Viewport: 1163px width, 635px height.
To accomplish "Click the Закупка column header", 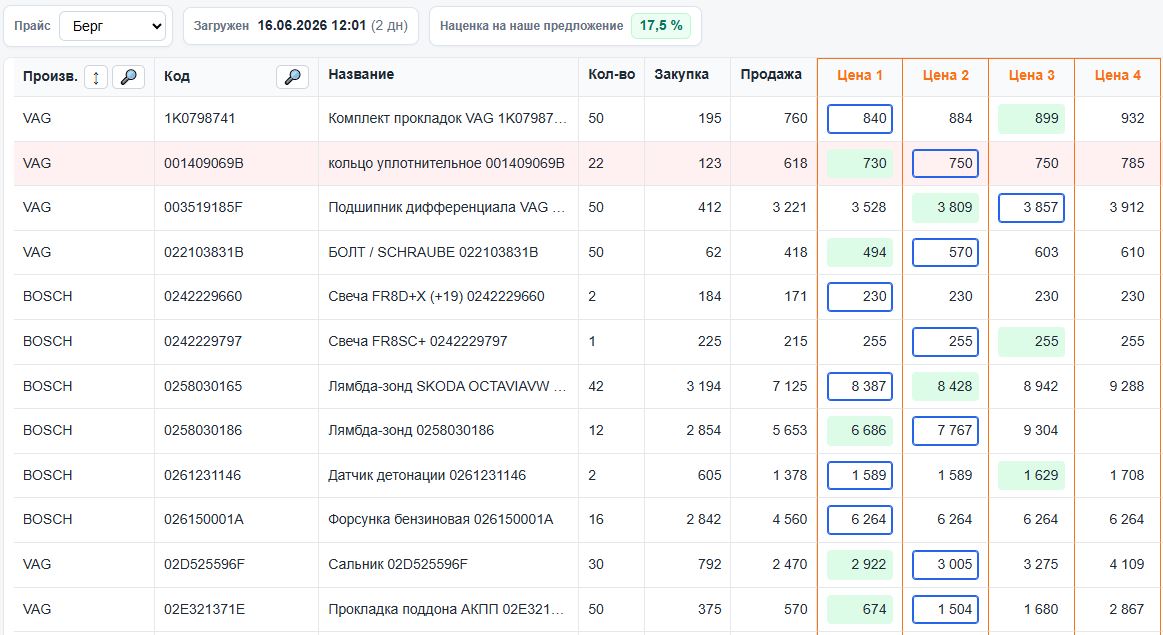I will (682, 74).
